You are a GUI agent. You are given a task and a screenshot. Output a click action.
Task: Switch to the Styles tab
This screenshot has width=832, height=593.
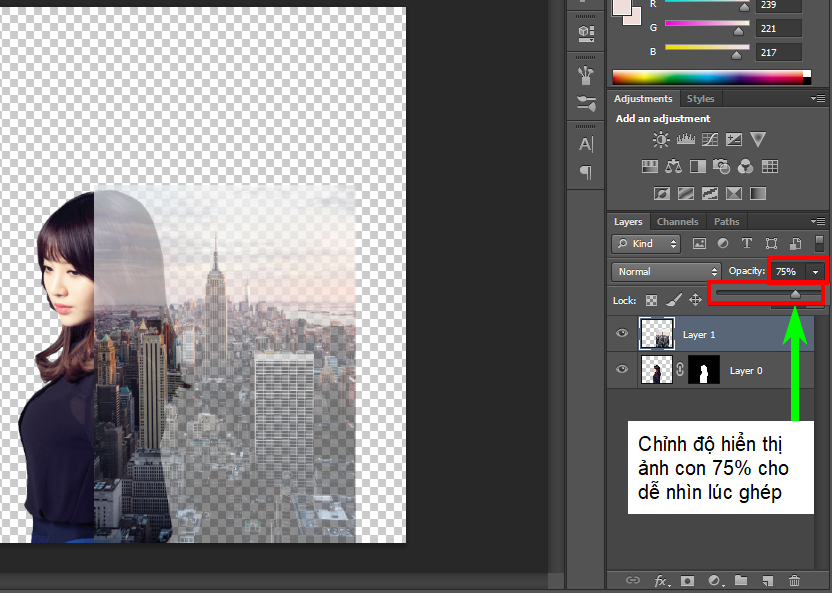click(700, 99)
